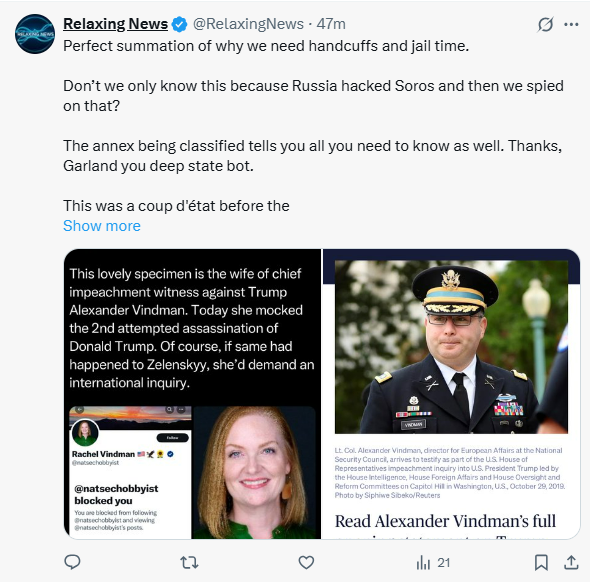Click the Read Alexander Vindman's full headline
Image resolution: width=590 pixels, height=582 pixels.
tap(445, 521)
